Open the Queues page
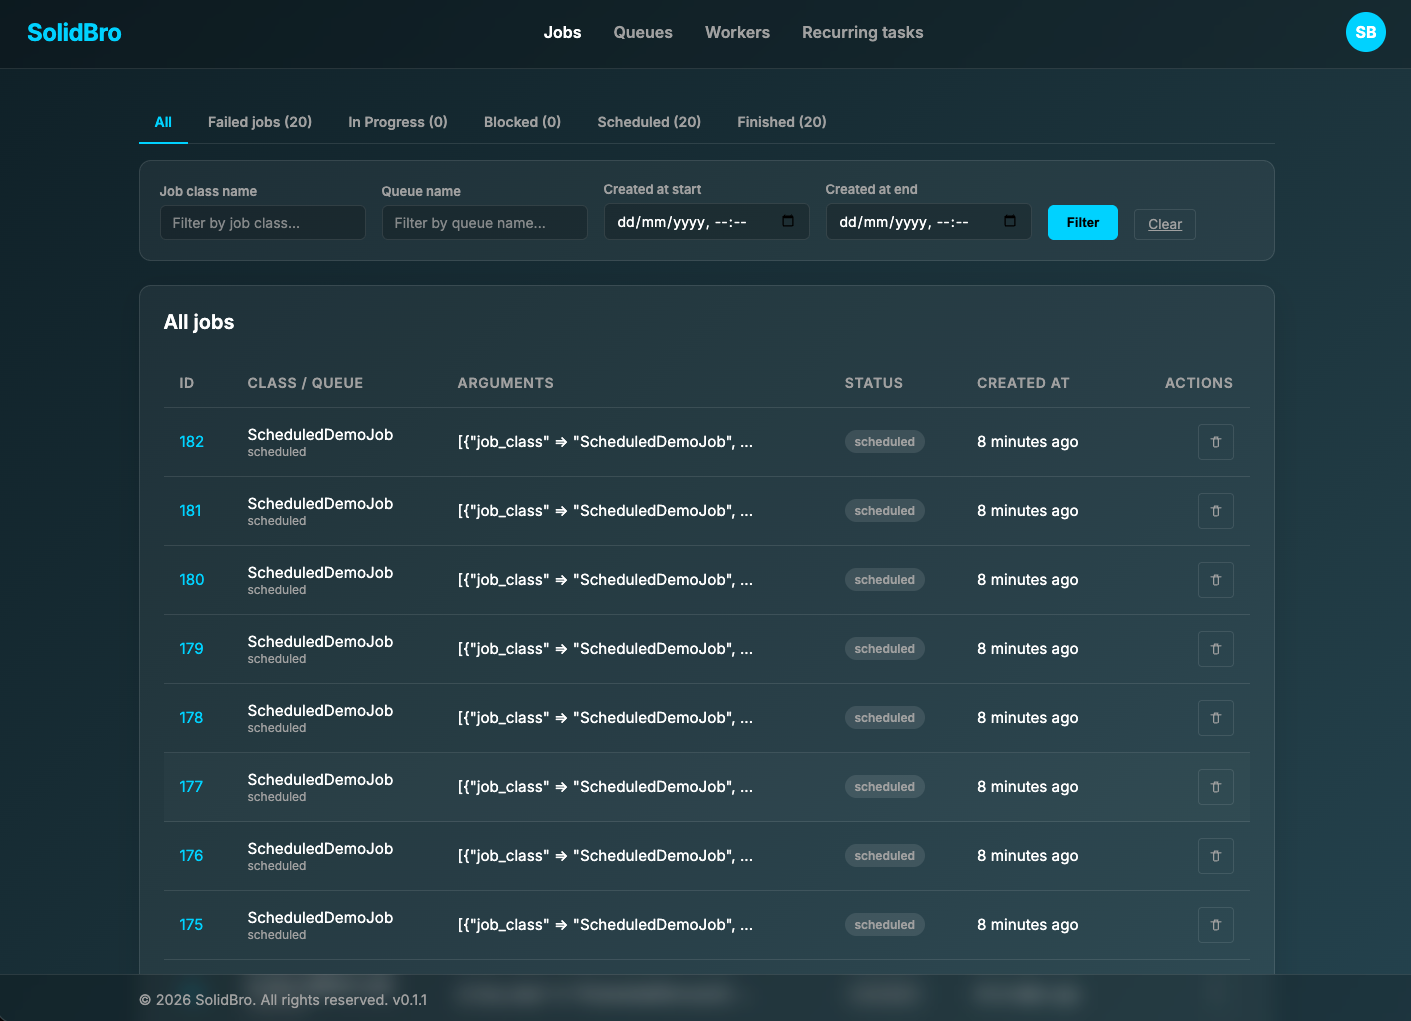The height and width of the screenshot is (1021, 1411). (x=642, y=32)
